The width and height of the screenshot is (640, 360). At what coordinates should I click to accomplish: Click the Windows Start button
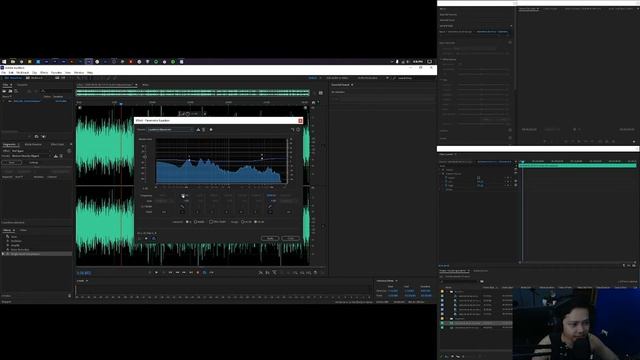click(4, 62)
